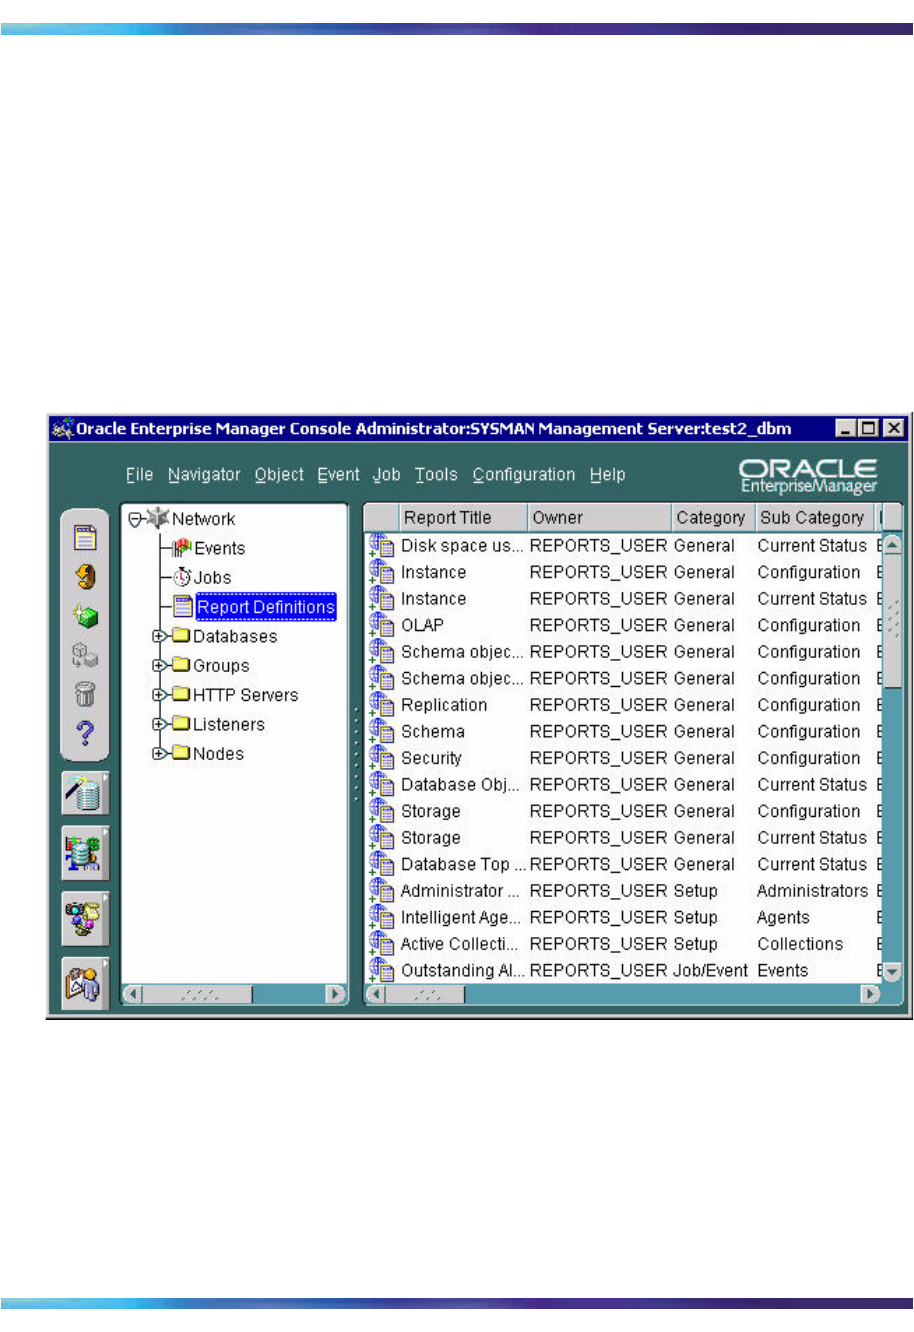Select the Jobs node in the navigator tree
Screen dimensions: 914x1332
click(212, 577)
